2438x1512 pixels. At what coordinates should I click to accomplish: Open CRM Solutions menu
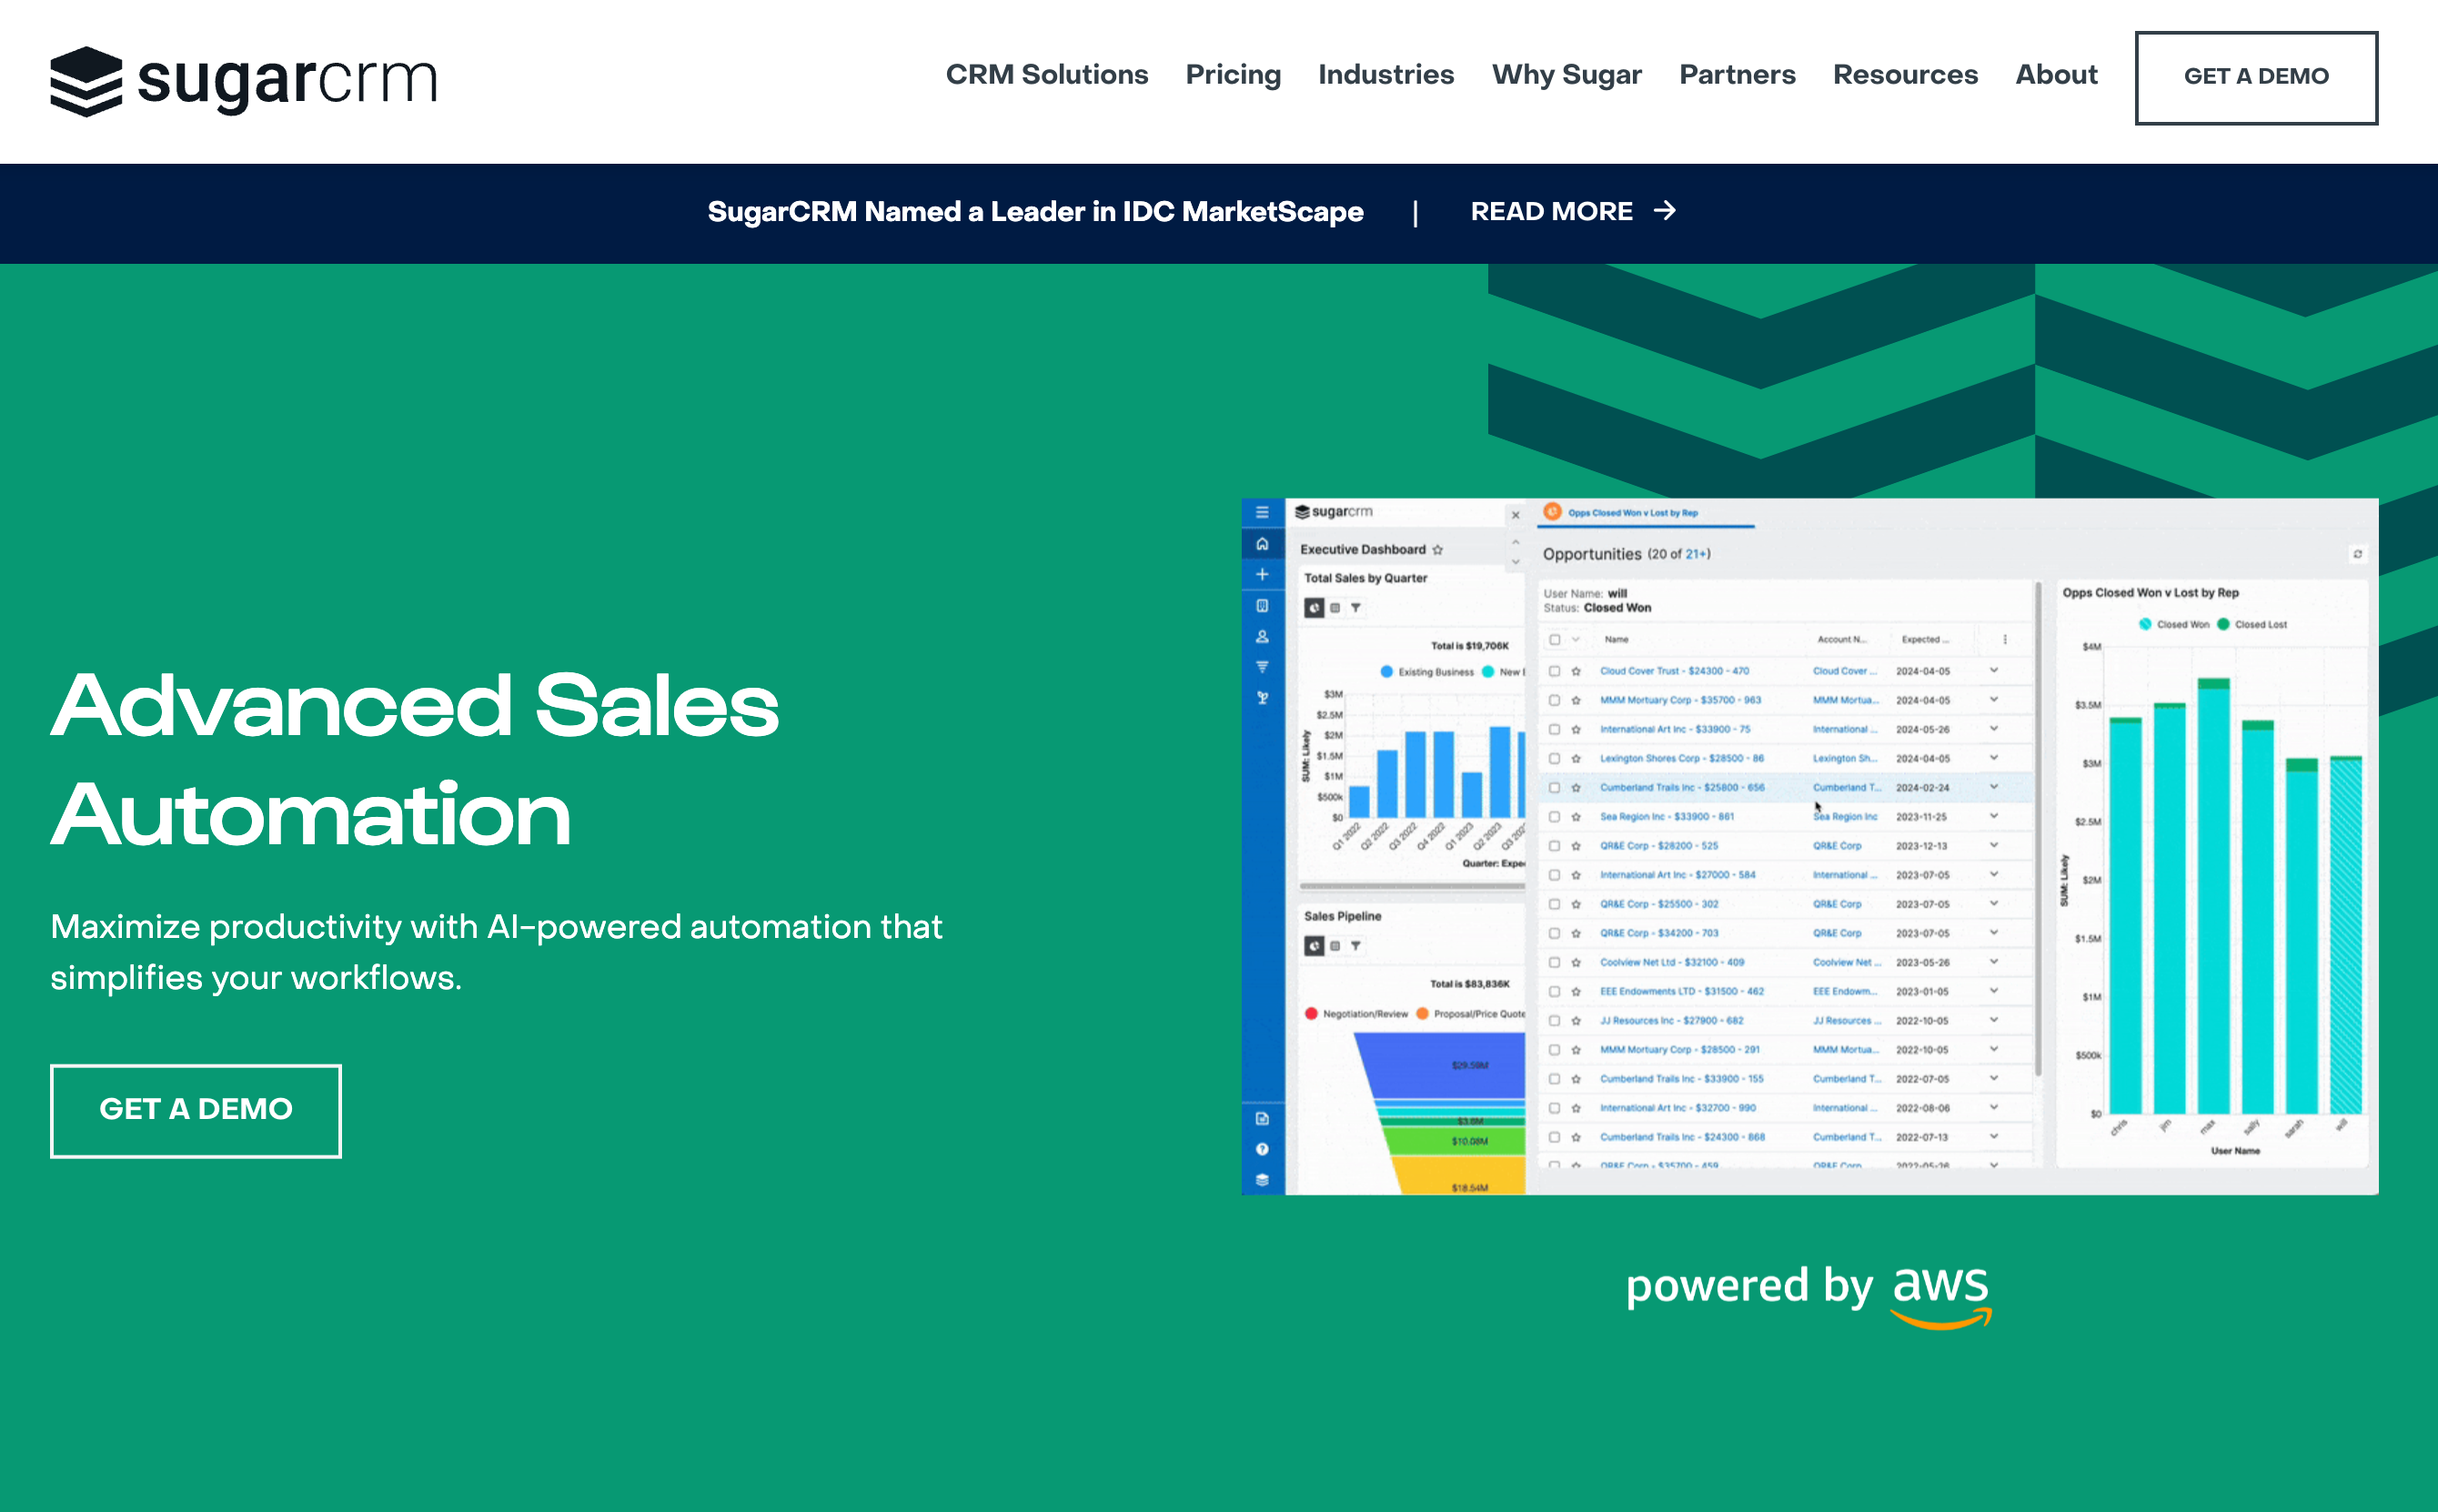[1046, 75]
